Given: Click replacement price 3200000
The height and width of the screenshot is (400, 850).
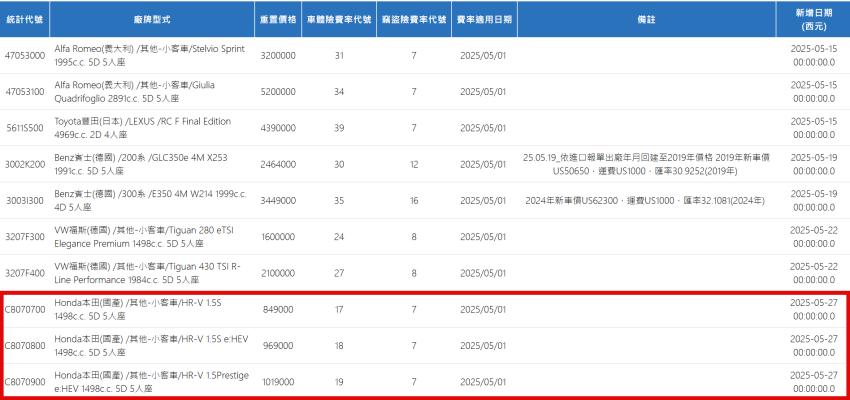Looking at the screenshot, I should click(278, 55).
